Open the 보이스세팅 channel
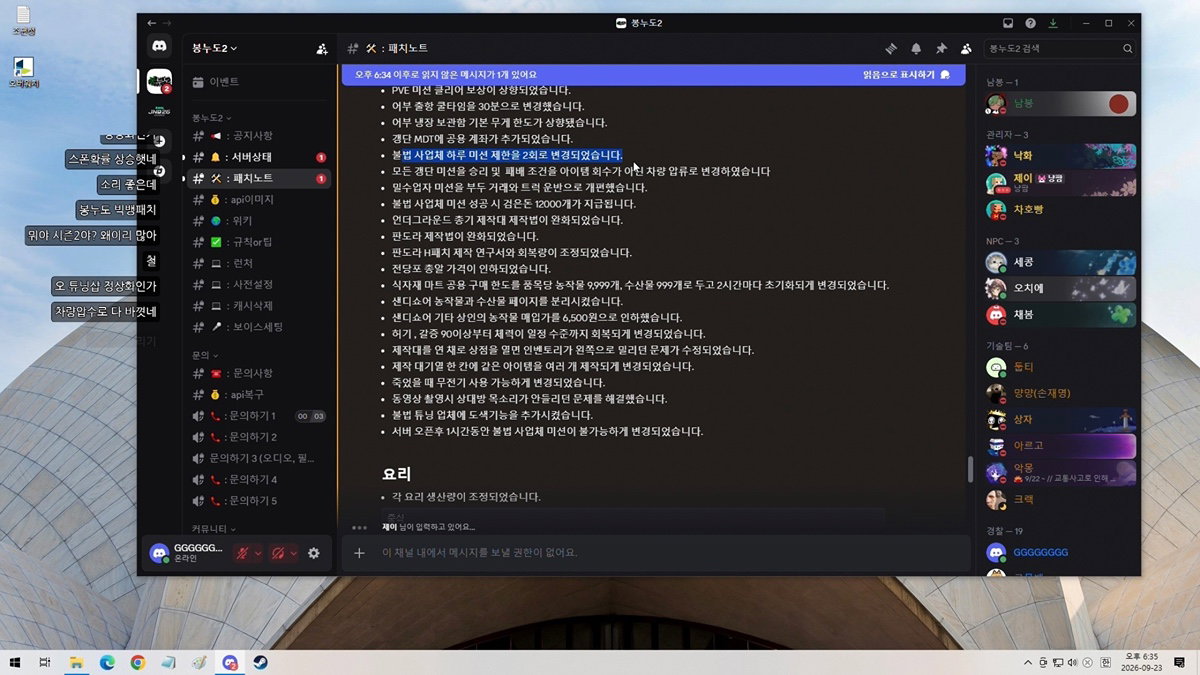 [x=259, y=327]
